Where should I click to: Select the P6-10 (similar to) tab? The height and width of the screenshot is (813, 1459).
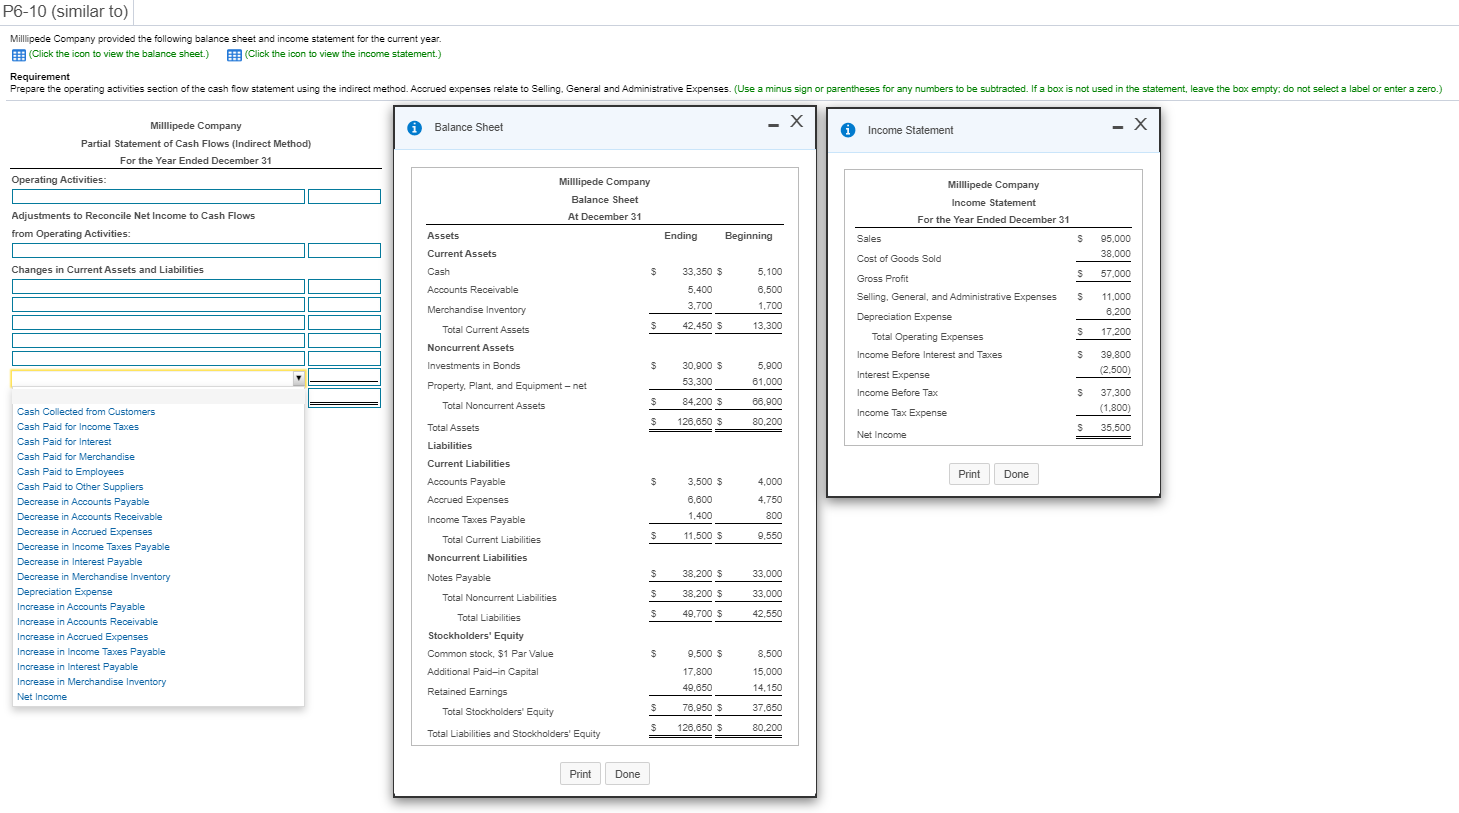coord(66,12)
